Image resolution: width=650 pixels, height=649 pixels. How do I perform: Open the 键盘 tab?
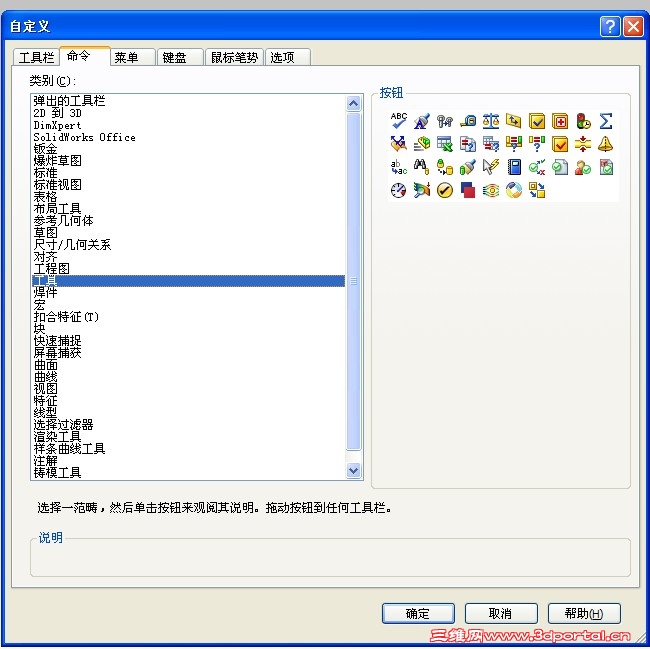[180, 57]
